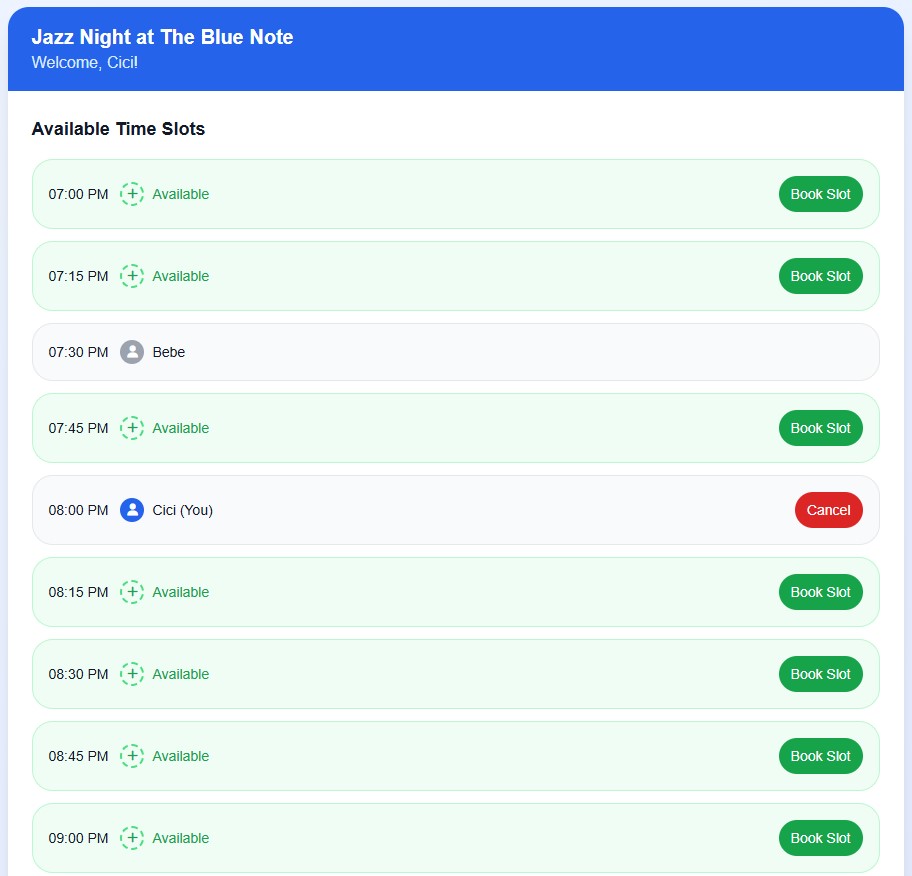Cancel Cici's 08:00 PM booking

click(828, 510)
